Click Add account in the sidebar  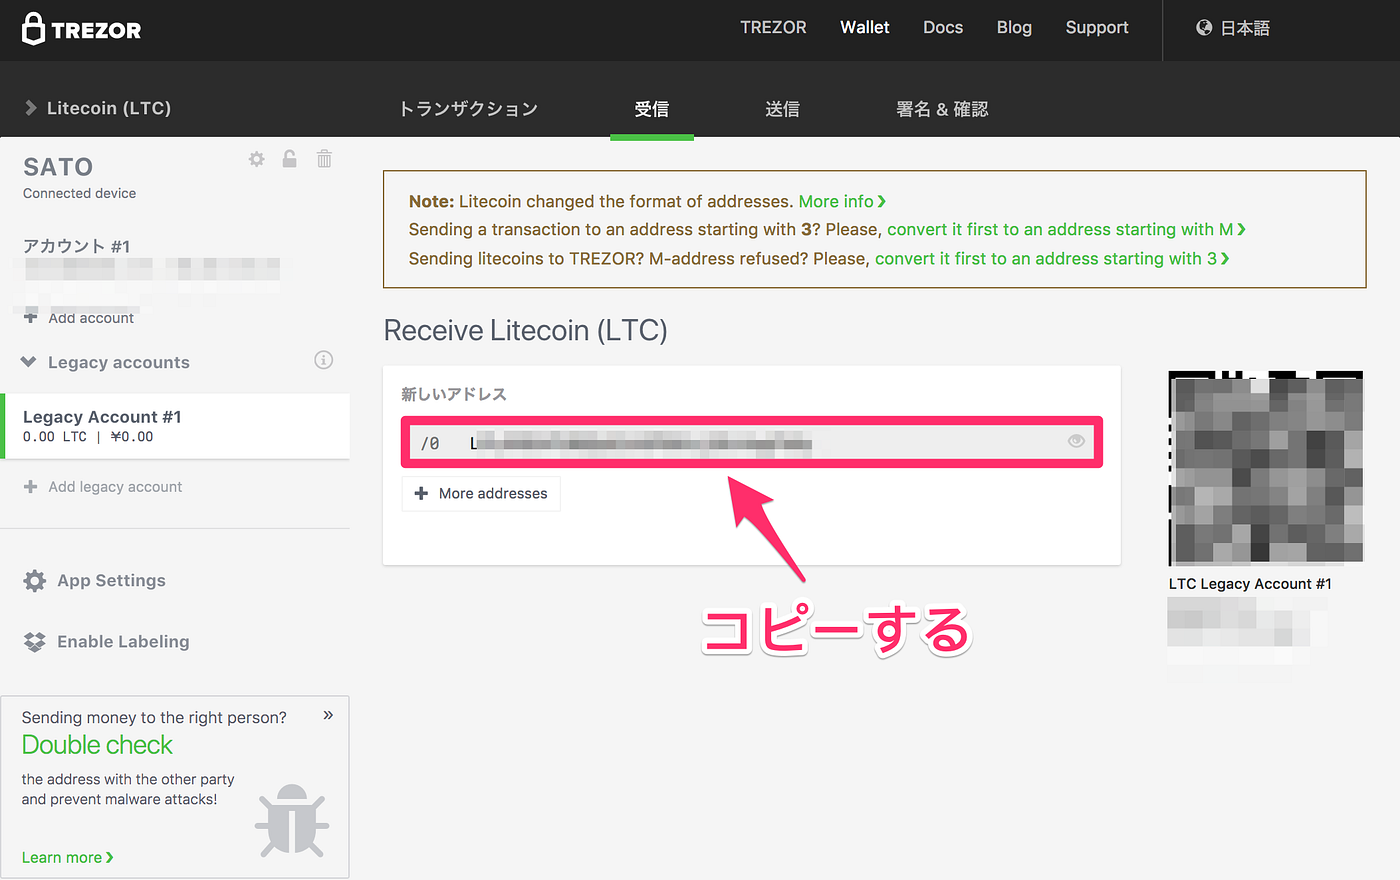pos(79,318)
